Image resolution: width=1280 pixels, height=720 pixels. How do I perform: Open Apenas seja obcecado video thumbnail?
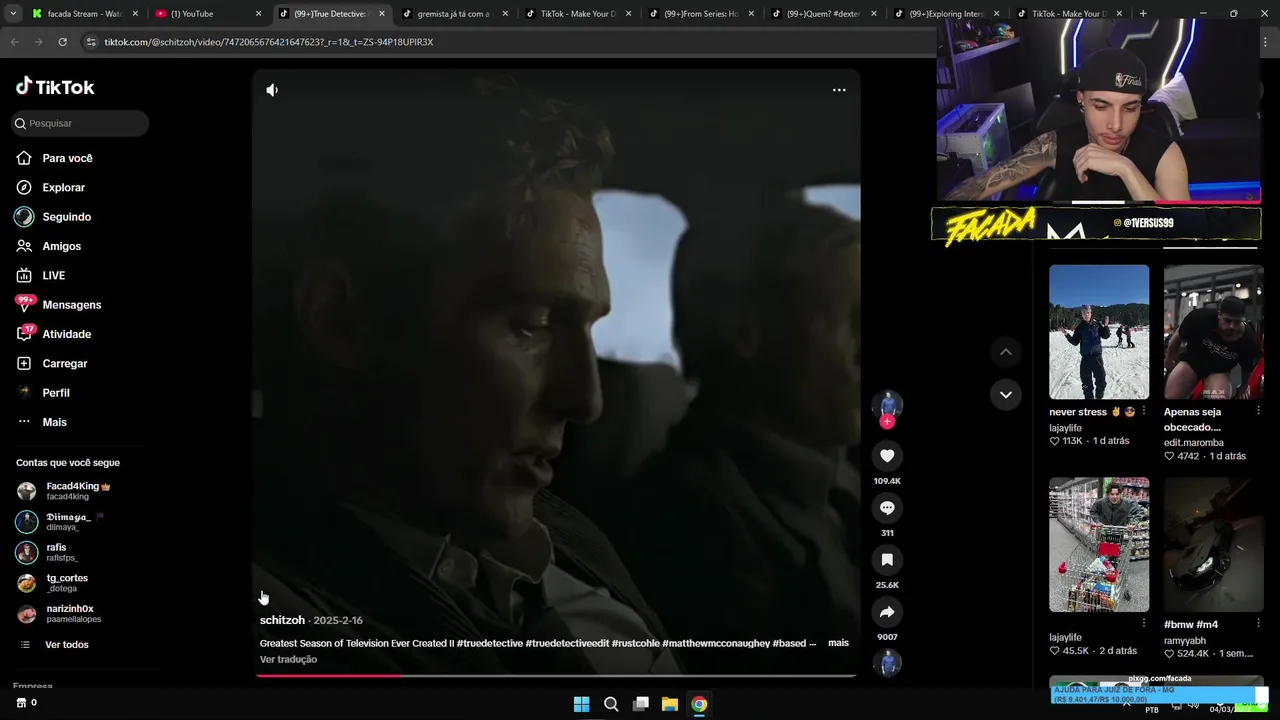tap(1213, 332)
